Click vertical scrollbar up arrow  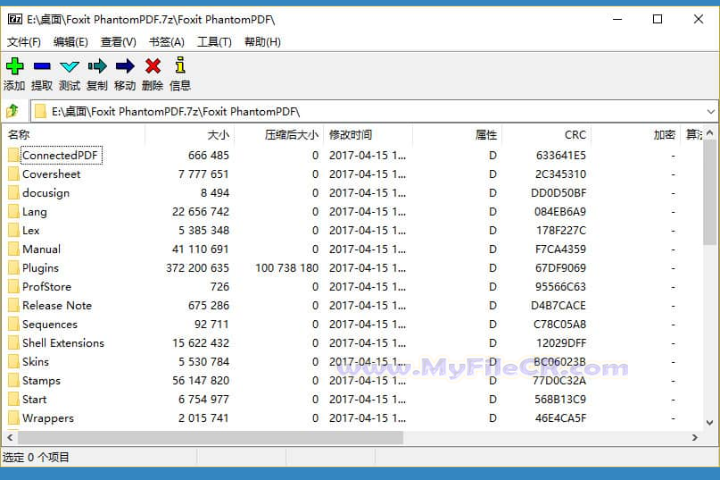(709, 133)
